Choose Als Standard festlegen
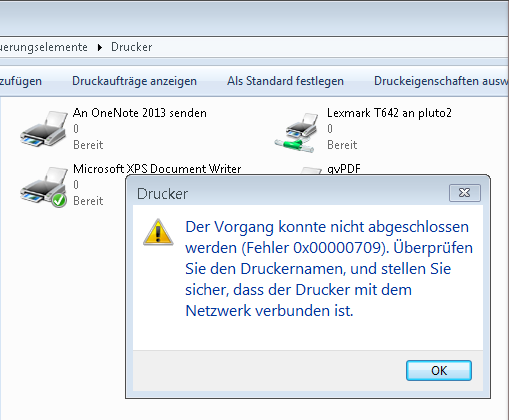This screenshot has height=420, width=509. [x=285, y=81]
